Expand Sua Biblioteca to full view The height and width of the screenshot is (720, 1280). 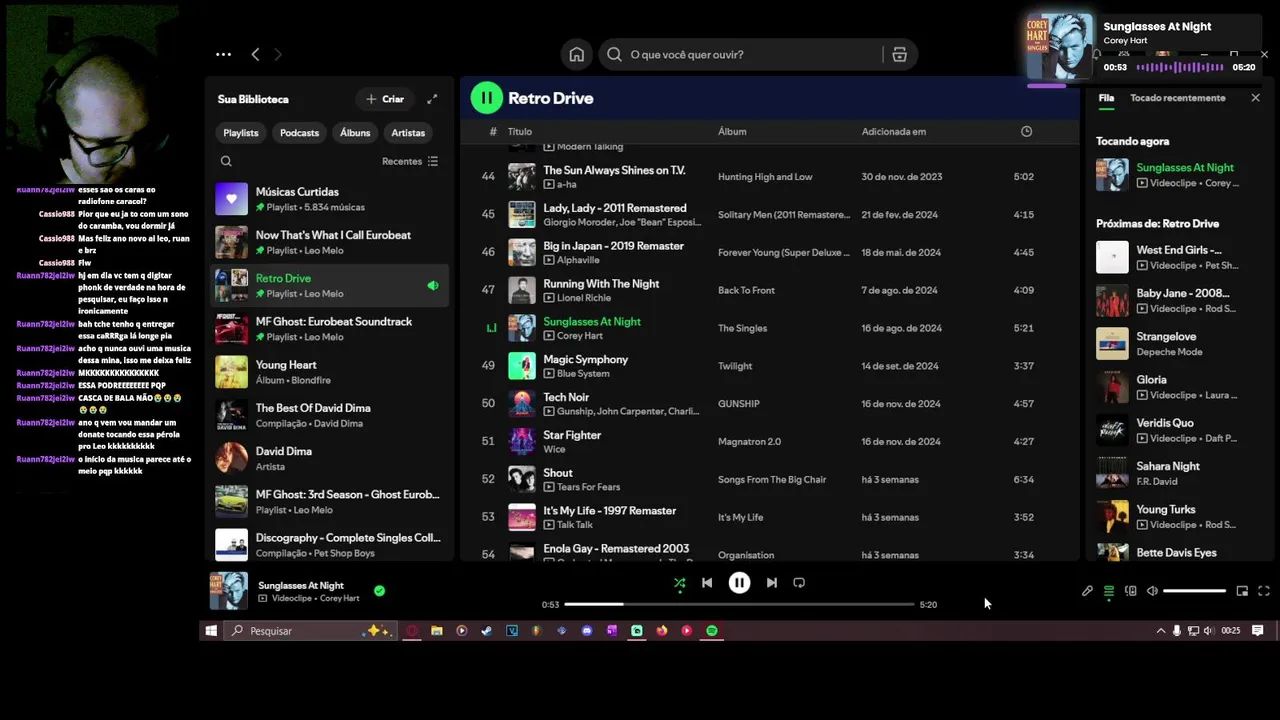pyautogui.click(x=432, y=99)
